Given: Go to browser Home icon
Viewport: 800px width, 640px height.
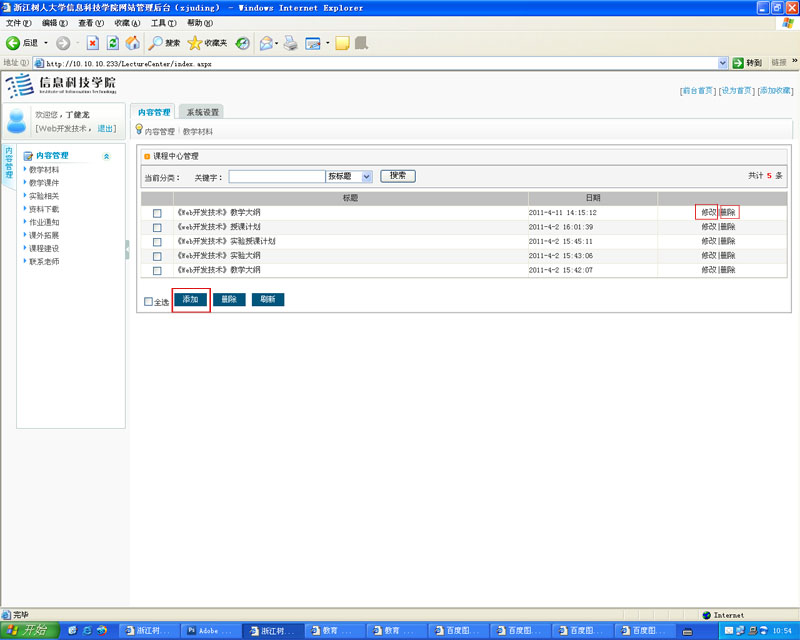Looking at the screenshot, I should 132,43.
